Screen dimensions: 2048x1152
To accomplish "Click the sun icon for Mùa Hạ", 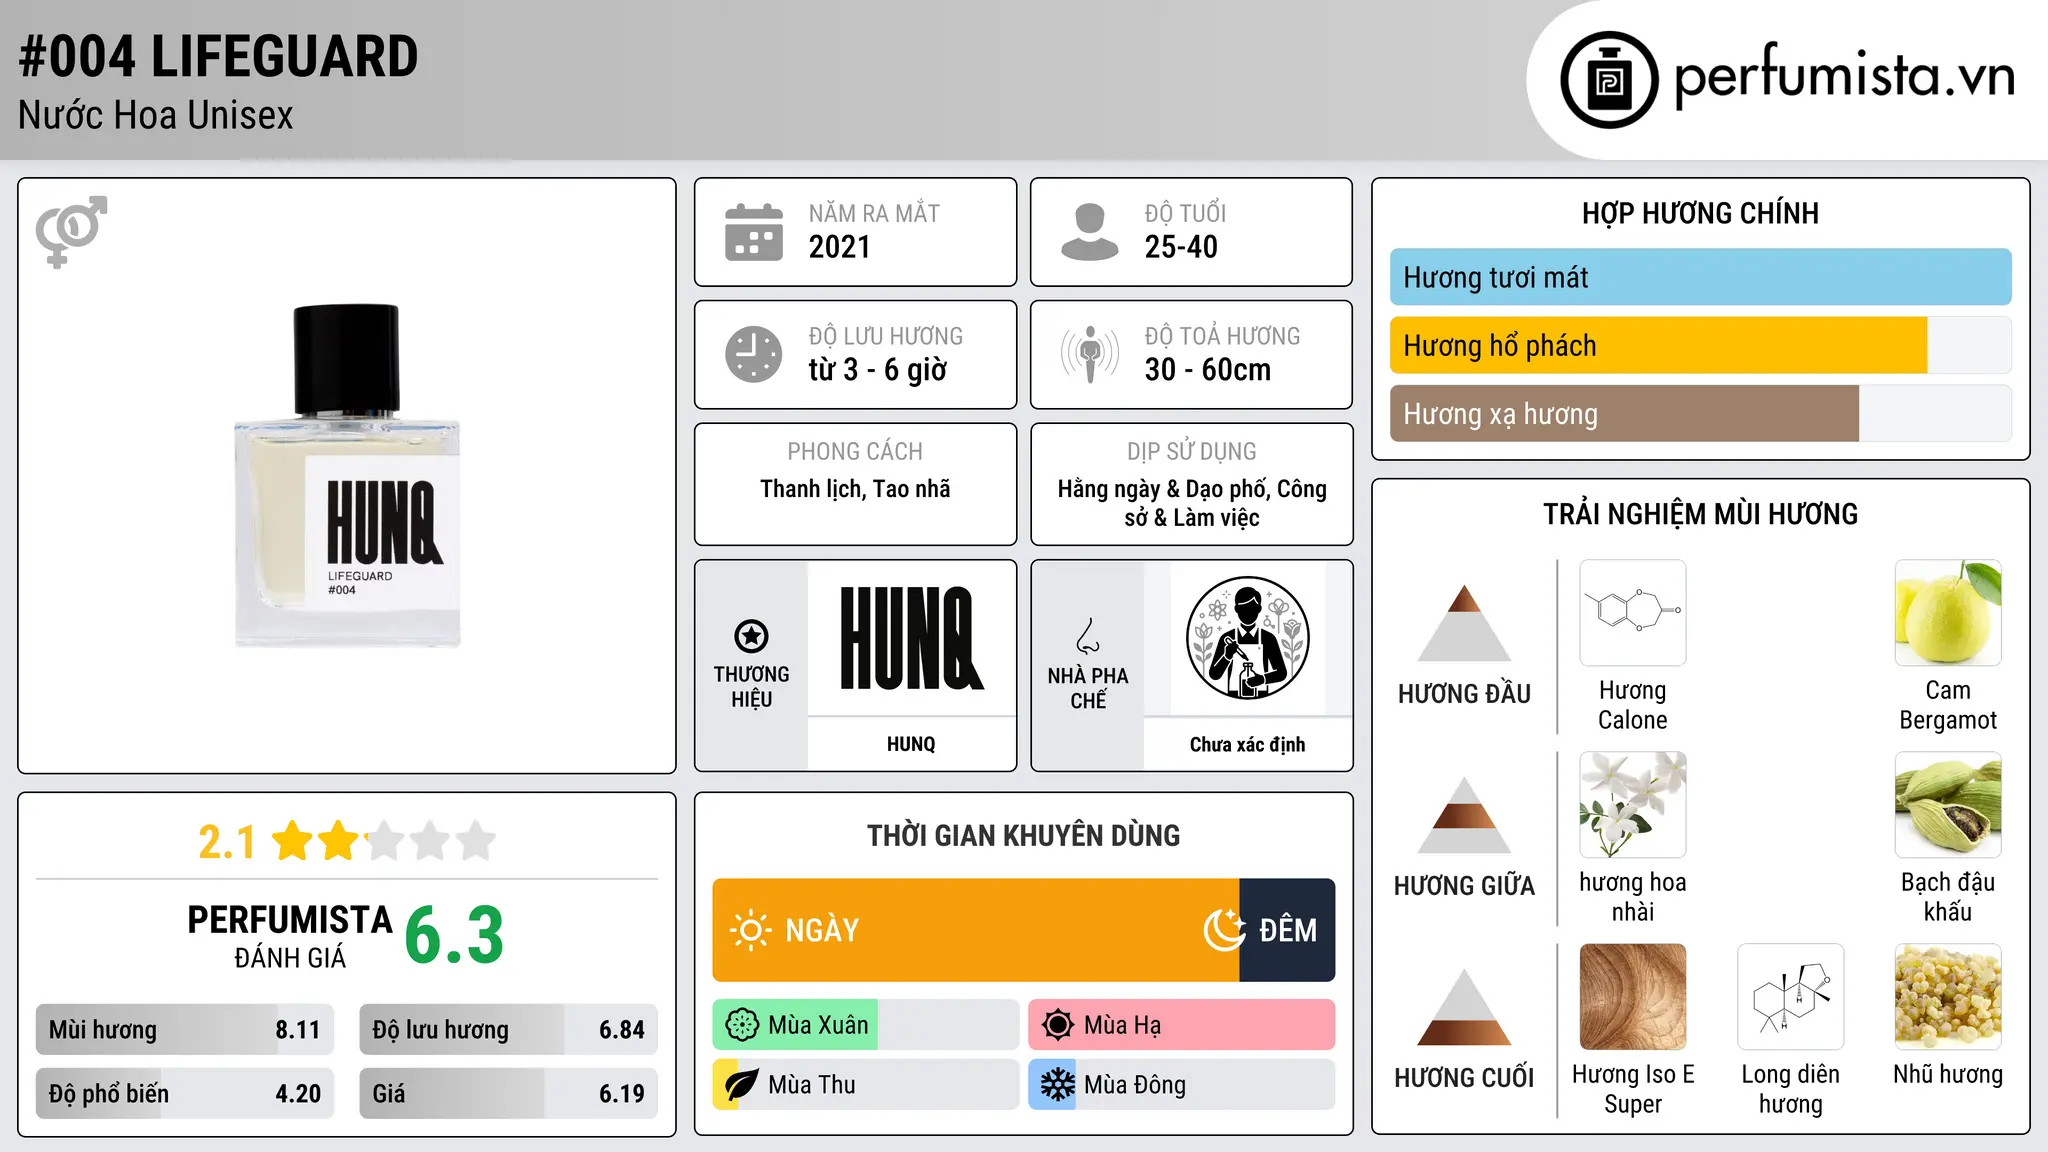I will point(1057,1025).
